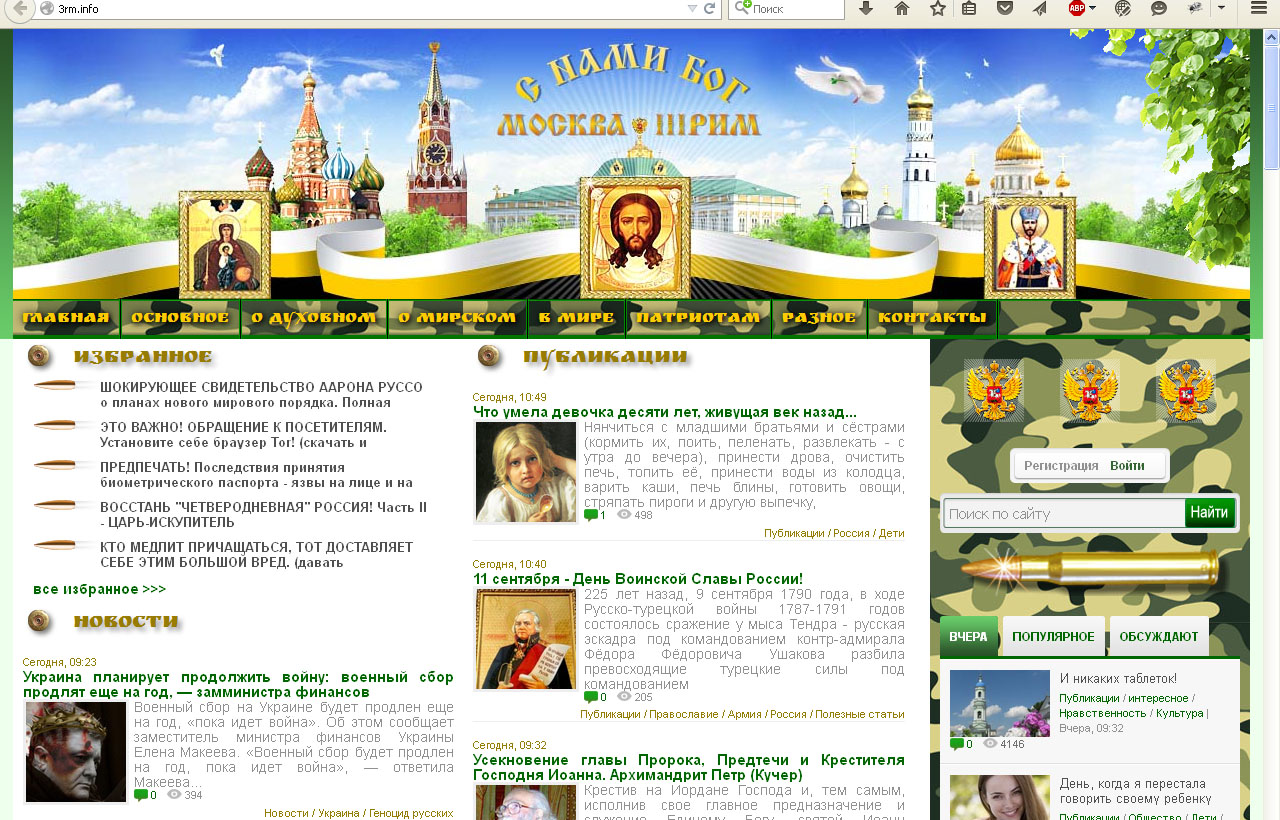Image resolution: width=1280 pixels, height=820 pixels.
Task: Open the ГЛАВНАЯ menu item
Action: click(x=66, y=318)
